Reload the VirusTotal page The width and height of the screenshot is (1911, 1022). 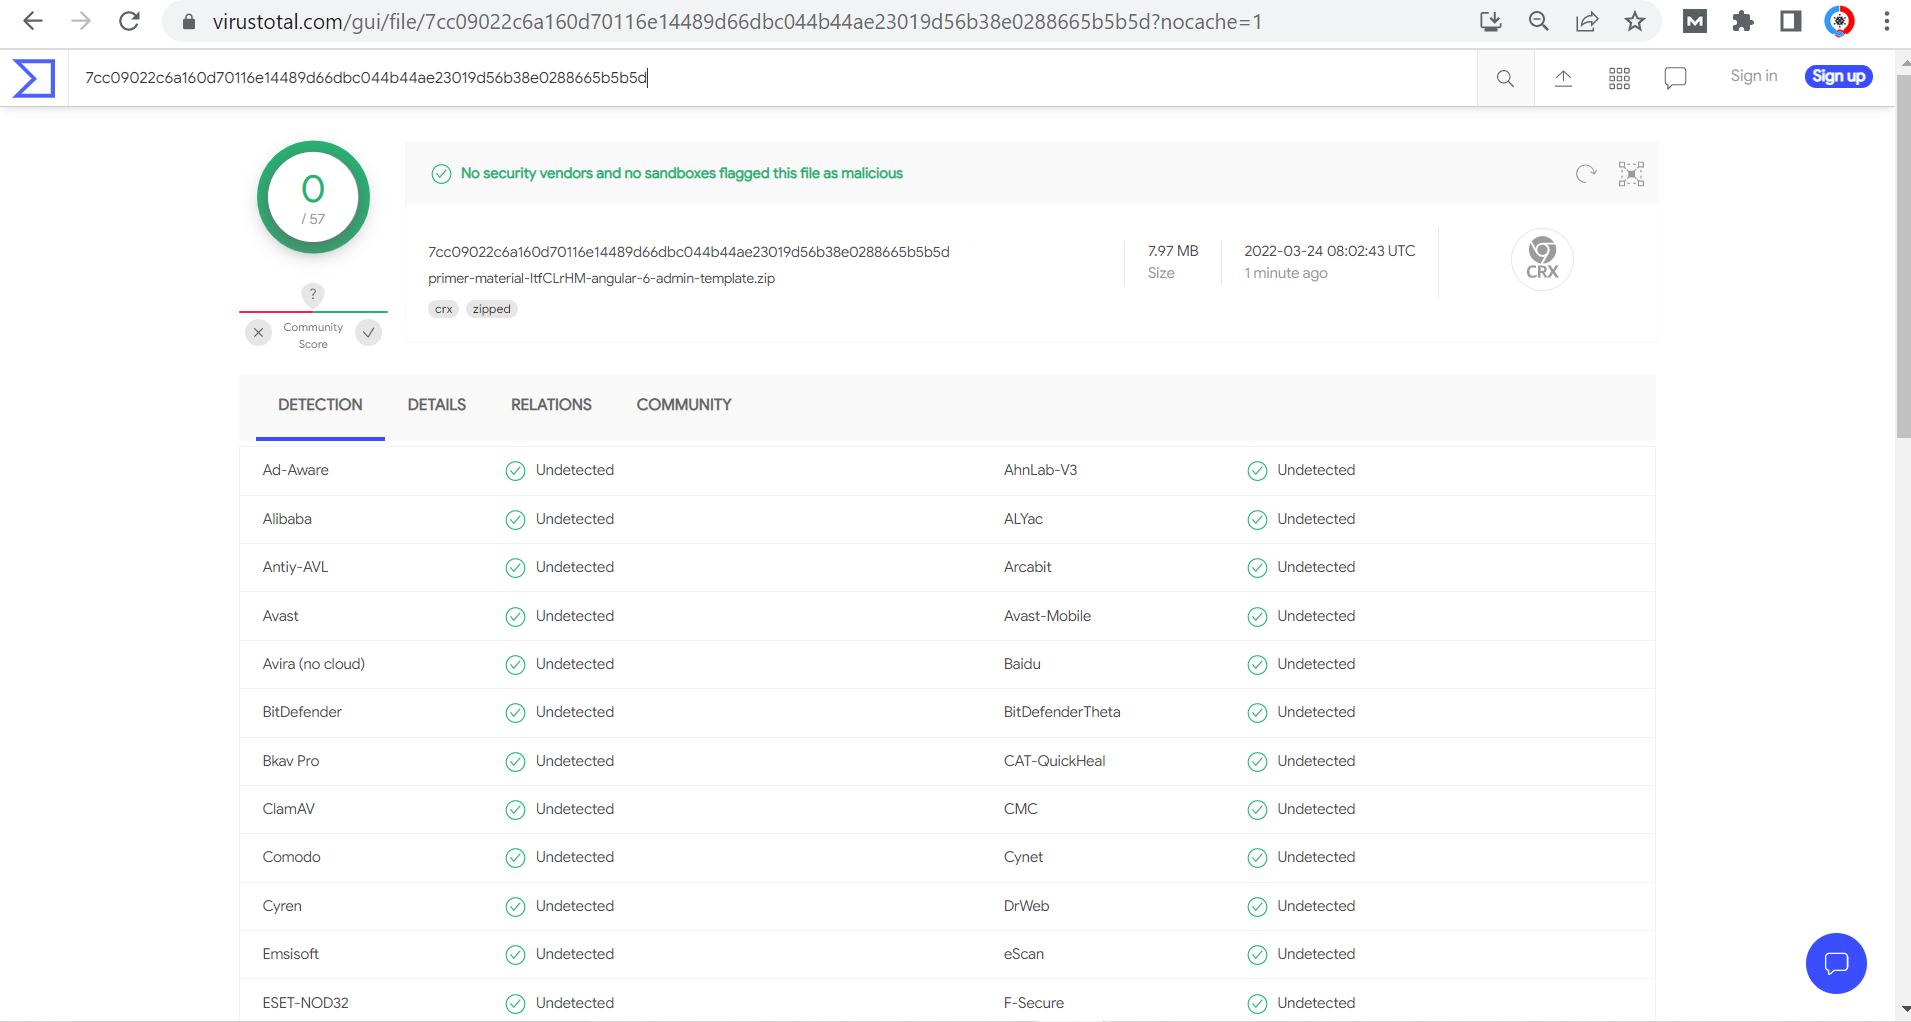129,21
